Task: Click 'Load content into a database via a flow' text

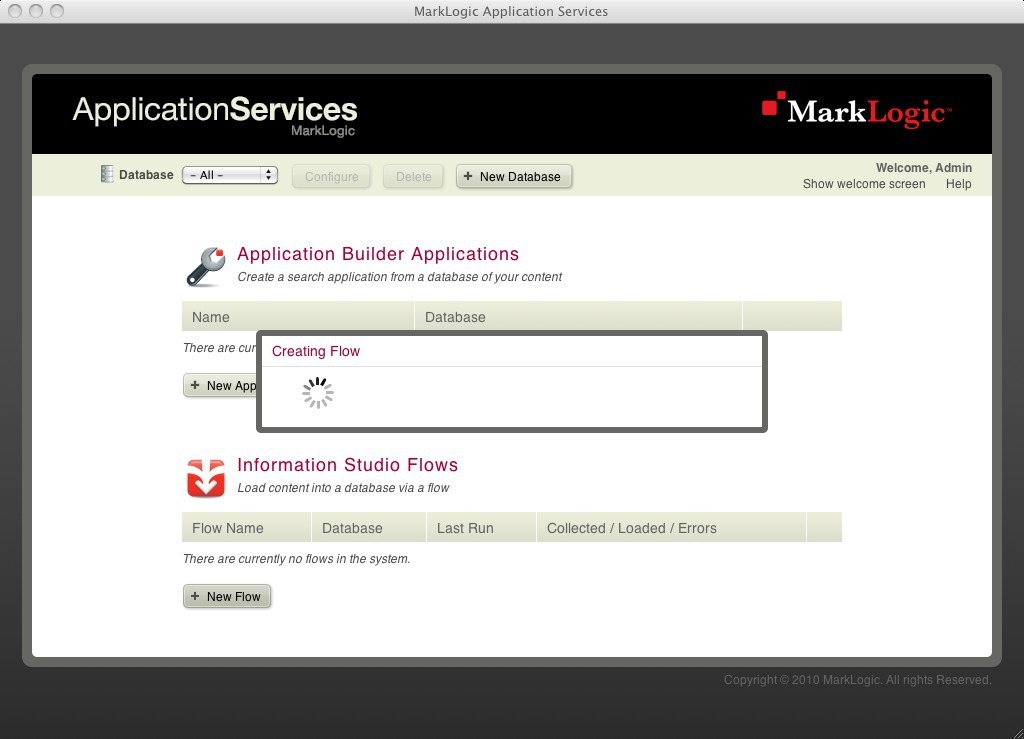Action: pos(343,488)
